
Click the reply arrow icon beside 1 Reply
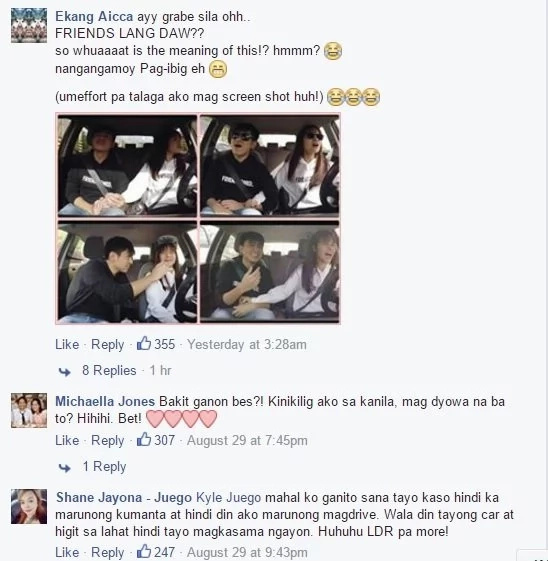[x=65, y=468]
